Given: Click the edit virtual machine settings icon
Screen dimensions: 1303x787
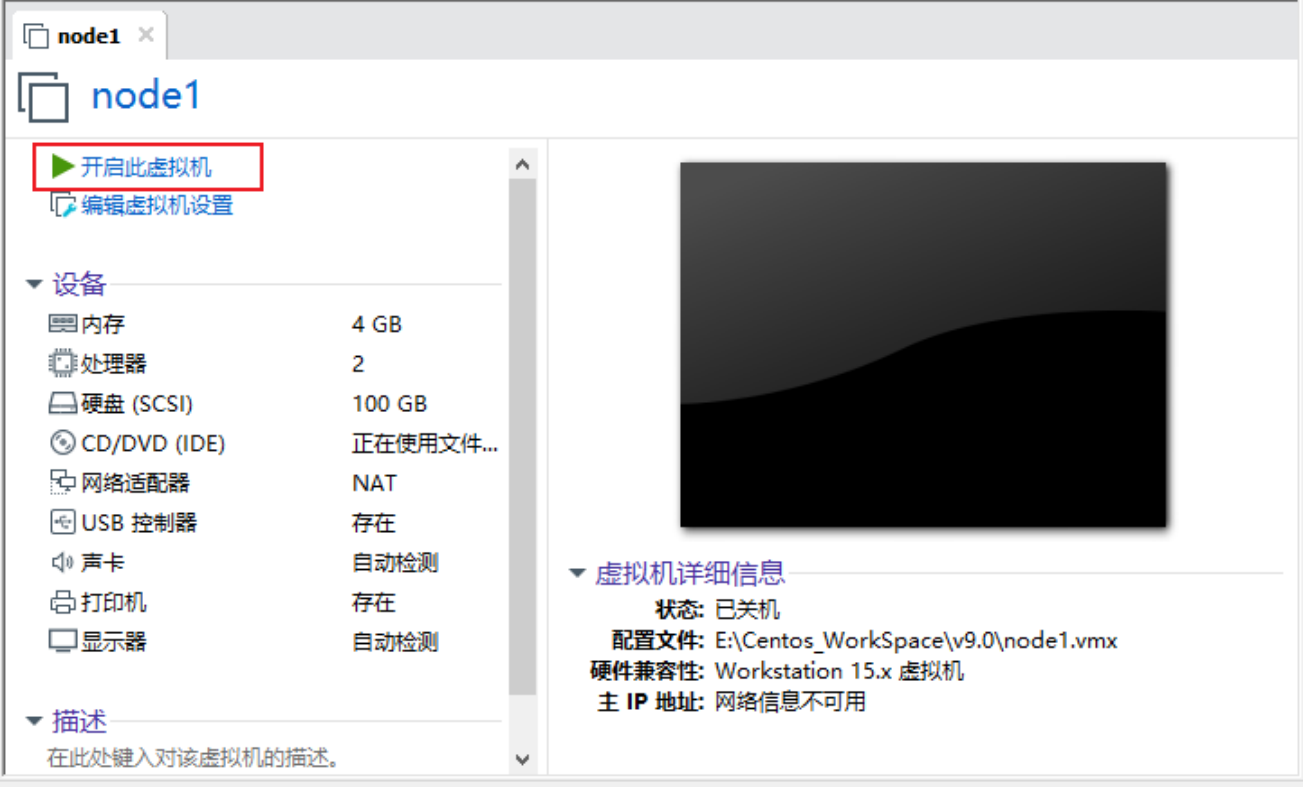Looking at the screenshot, I should (63, 205).
